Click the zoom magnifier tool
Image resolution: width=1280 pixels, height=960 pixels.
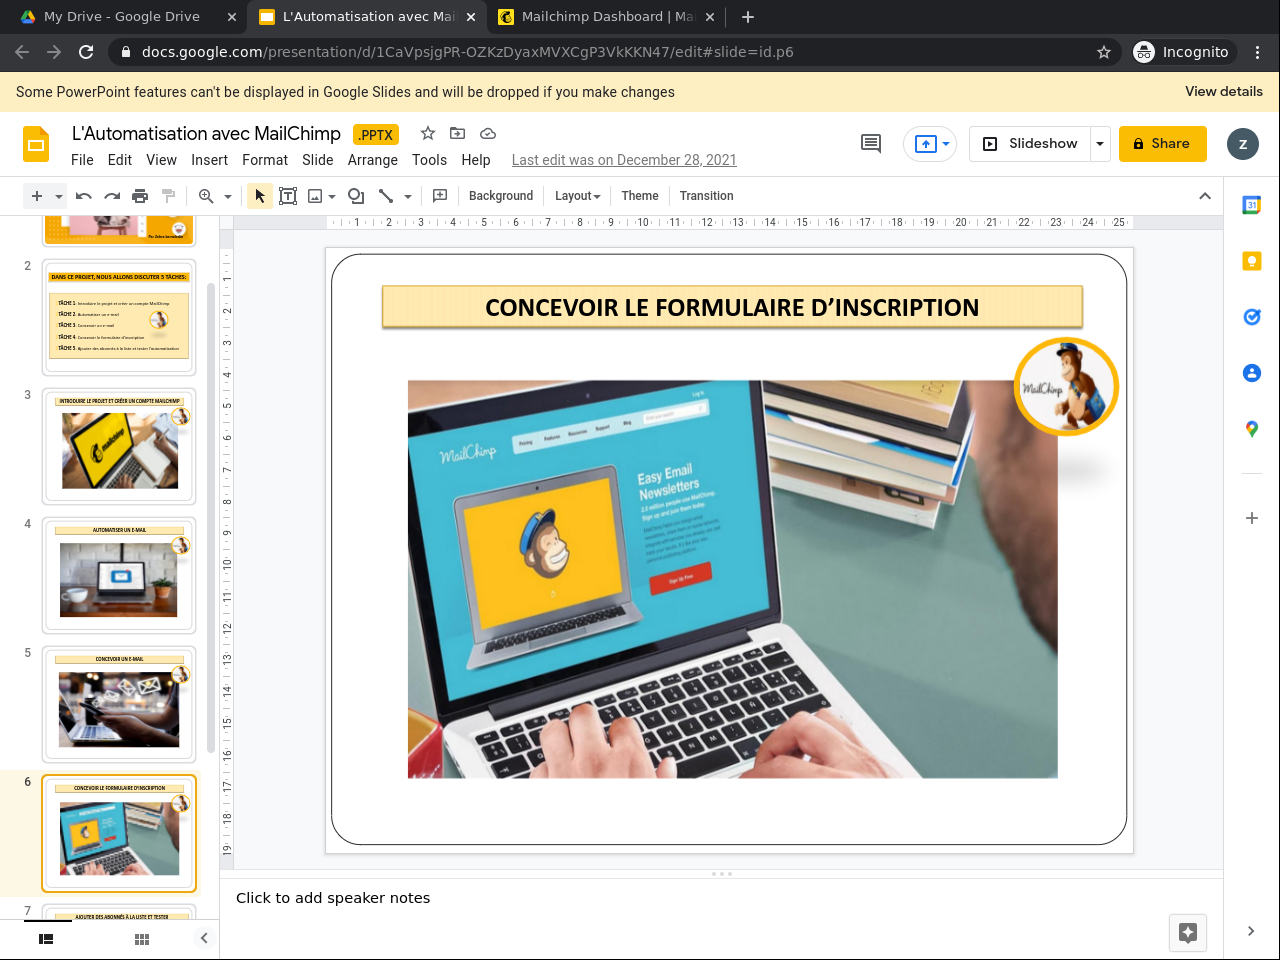point(206,196)
